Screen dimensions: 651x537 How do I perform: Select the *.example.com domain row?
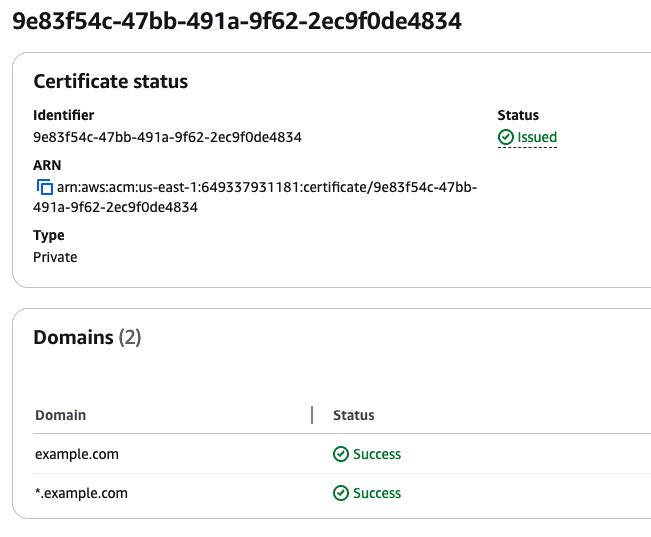pos(342,493)
